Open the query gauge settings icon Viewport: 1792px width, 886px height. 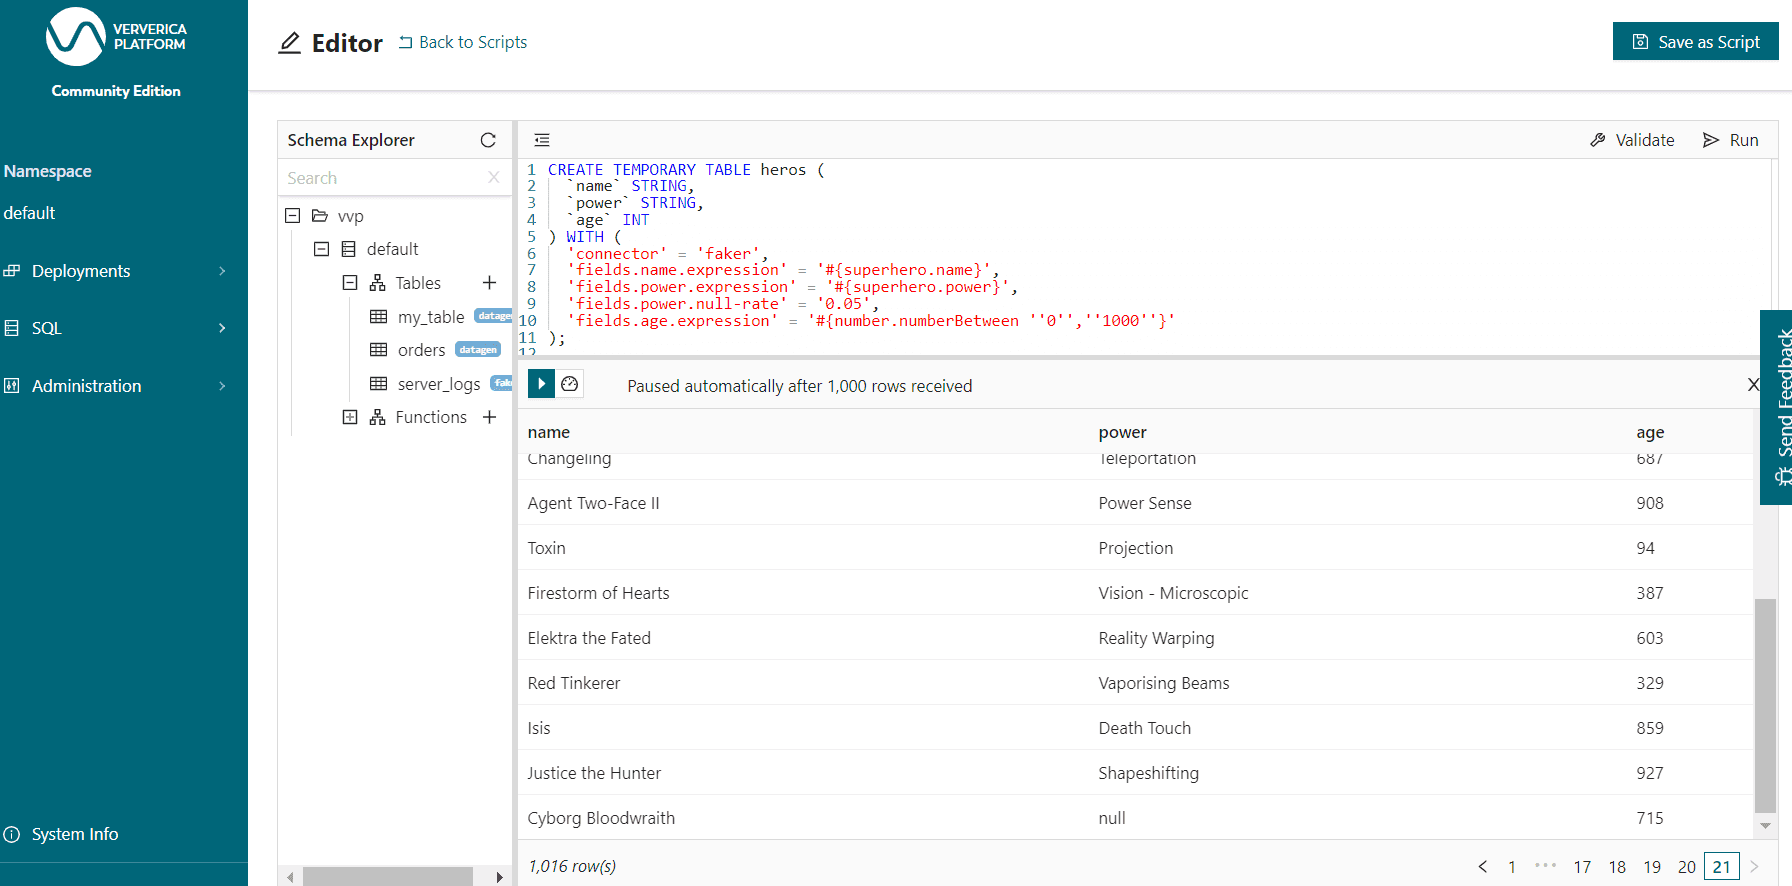pyautogui.click(x=570, y=384)
